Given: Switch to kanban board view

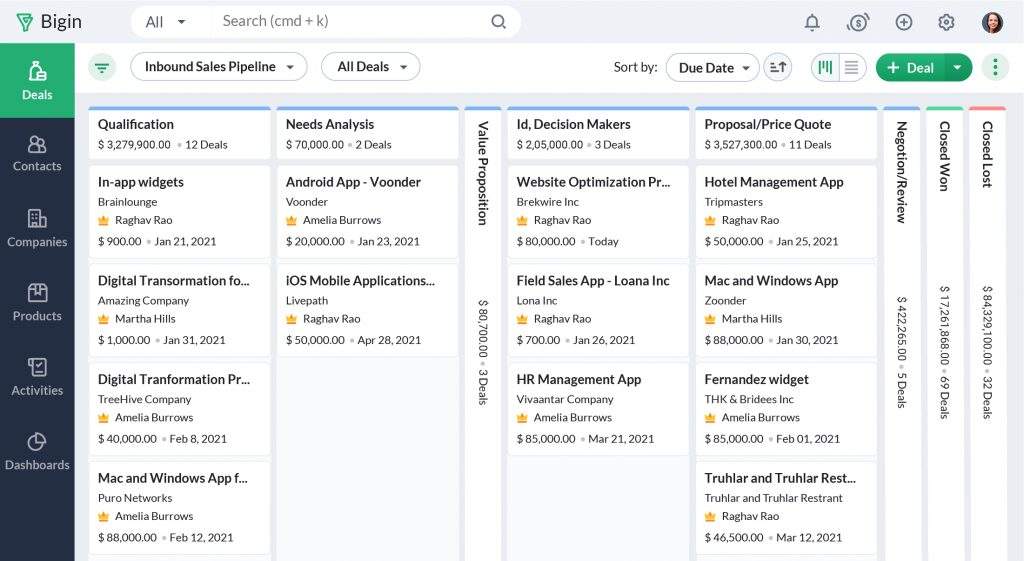Looking at the screenshot, I should (x=825, y=67).
